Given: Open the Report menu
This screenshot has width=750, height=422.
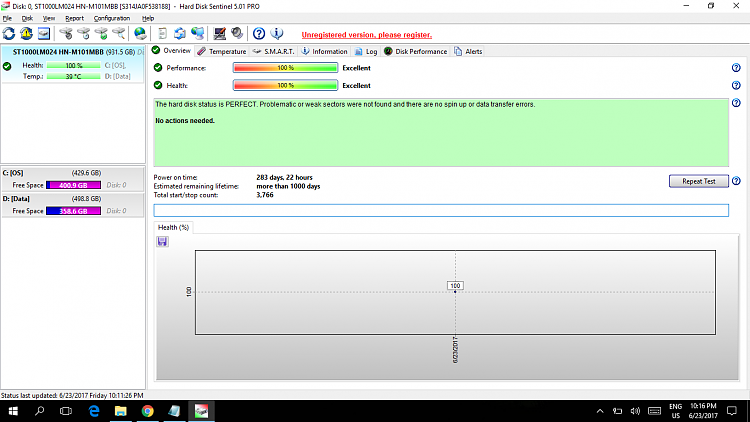Looking at the screenshot, I should click(74, 18).
